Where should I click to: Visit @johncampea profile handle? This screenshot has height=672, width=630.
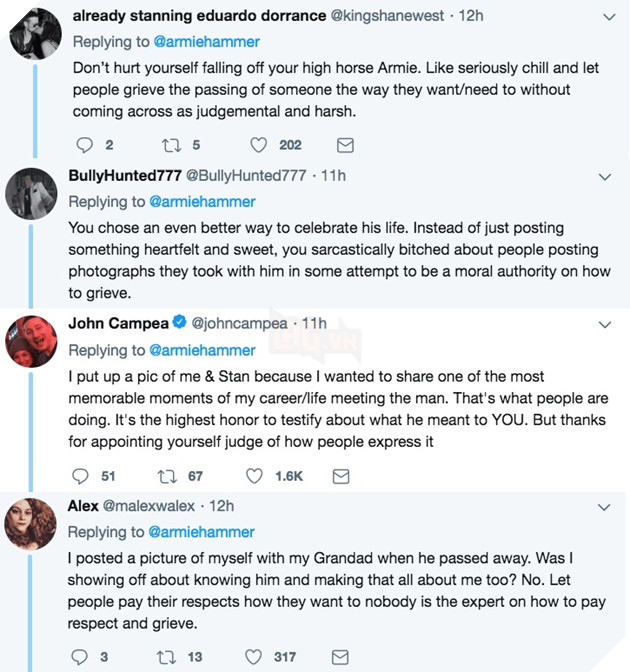(x=243, y=324)
